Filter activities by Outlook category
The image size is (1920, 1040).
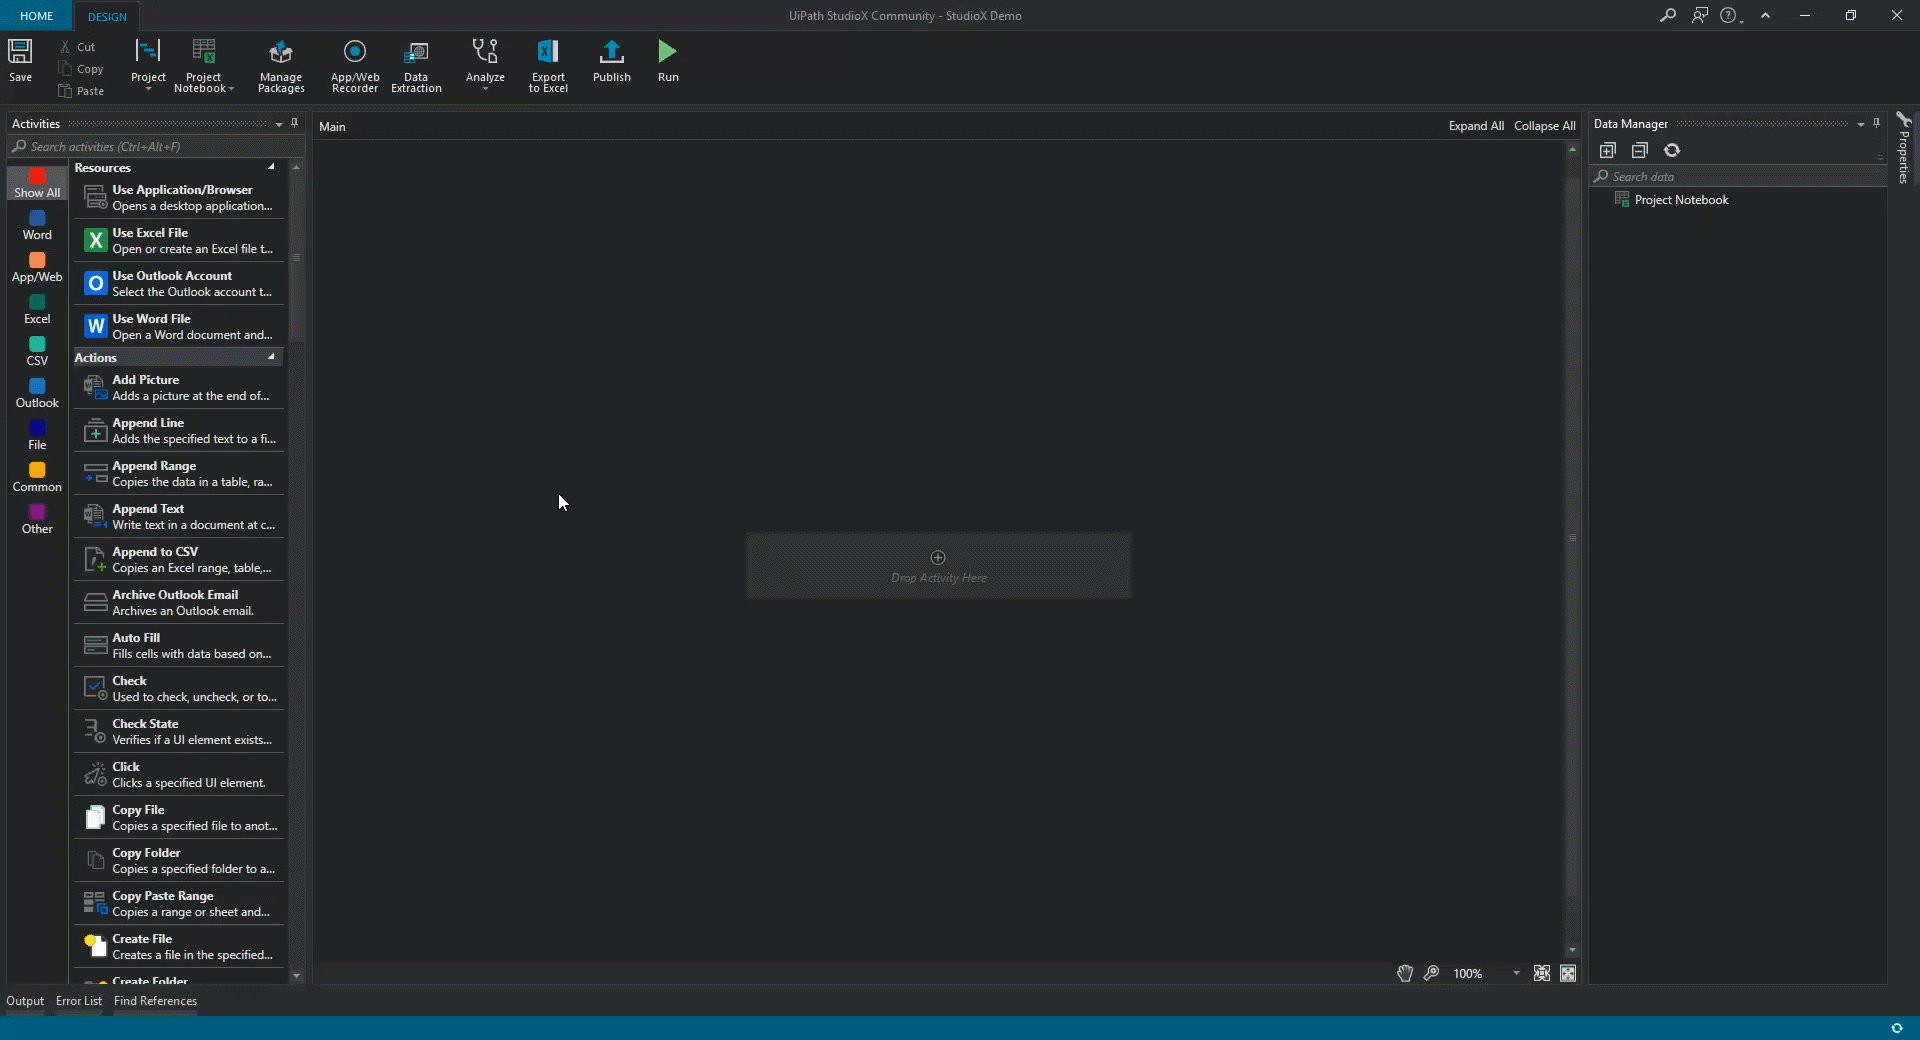pos(37,393)
